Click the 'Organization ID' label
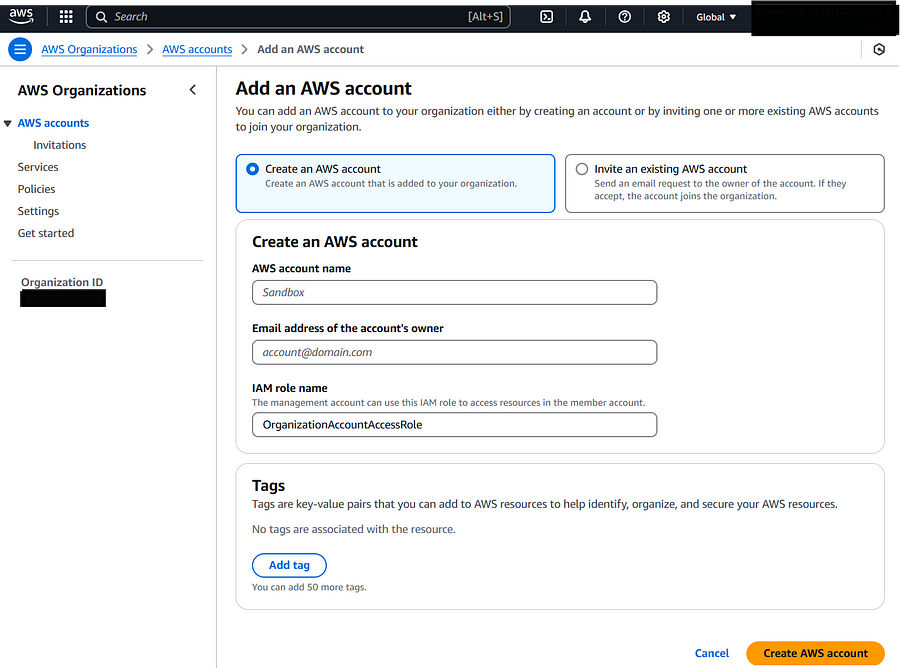This screenshot has width=900, height=668. click(x=62, y=282)
